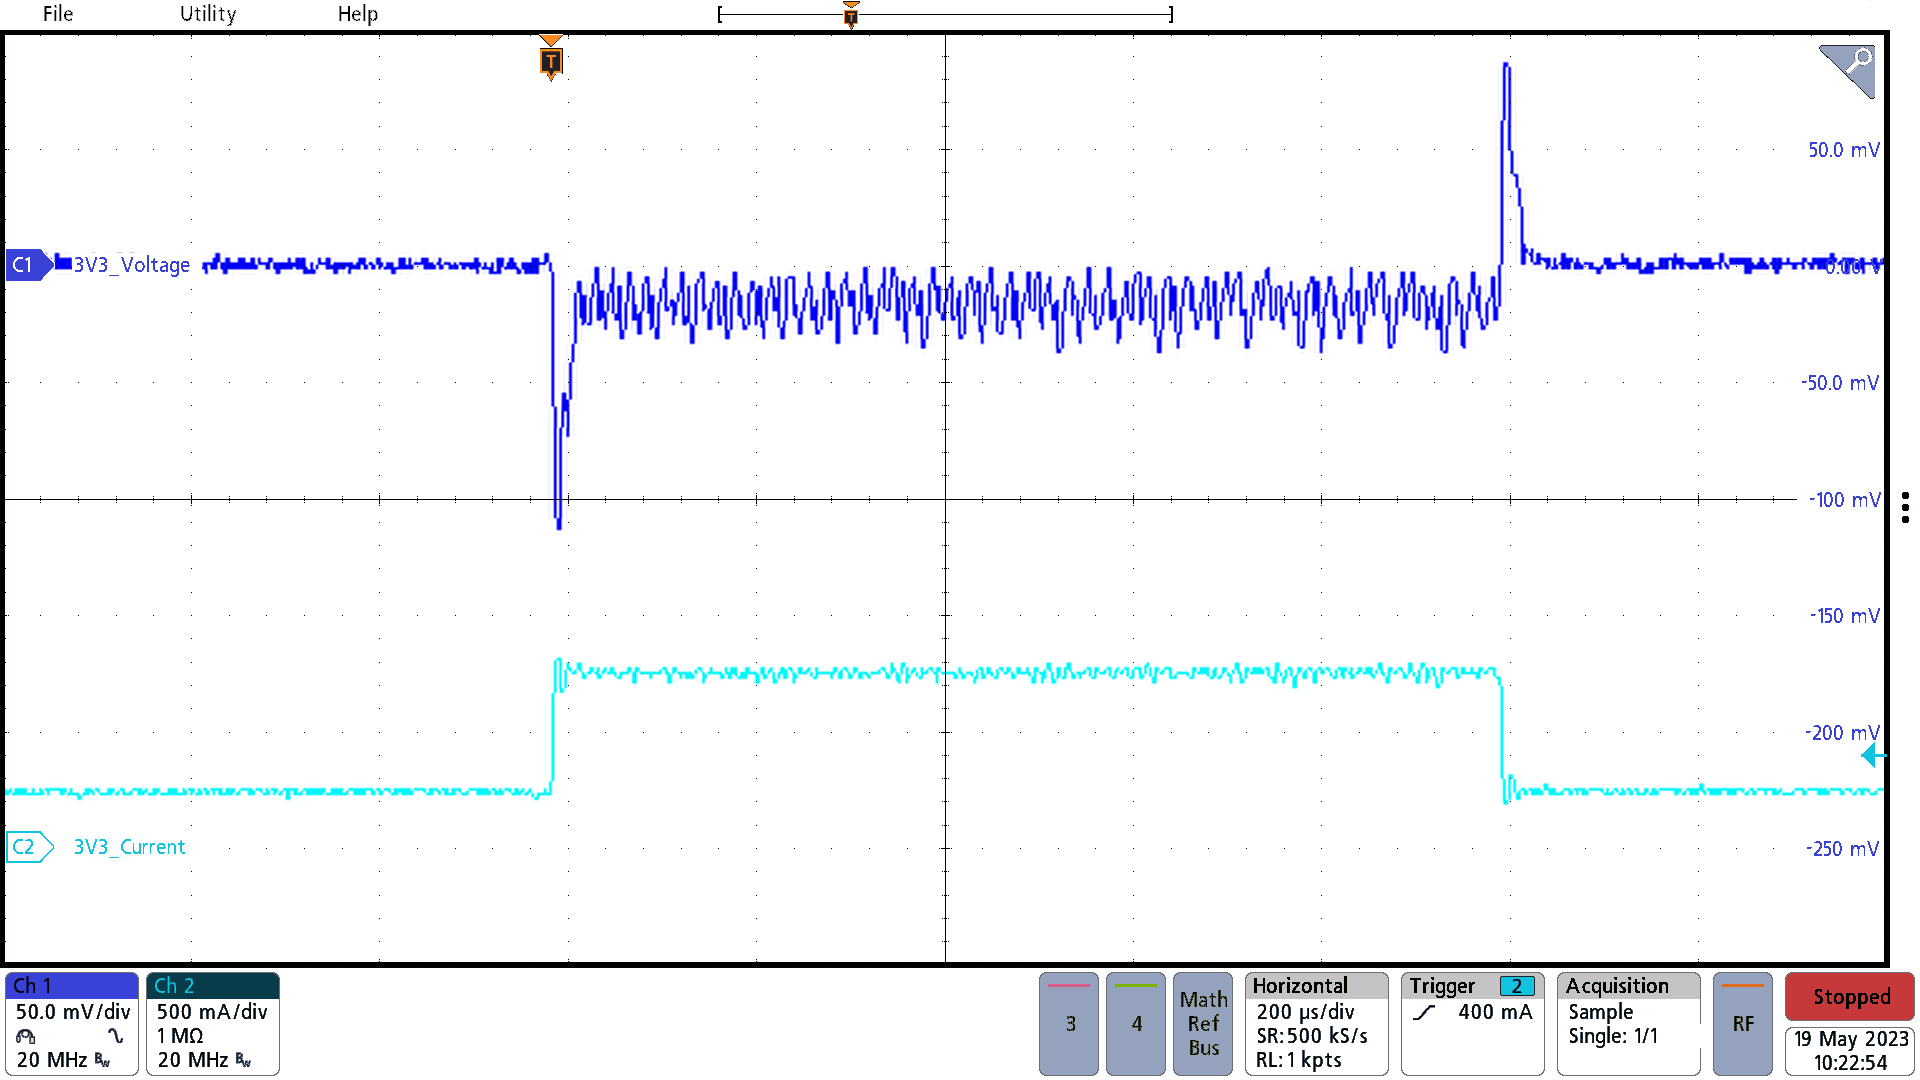Click the Math Ref Bus button
The height and width of the screenshot is (1080, 1920).
pos(1203,1023)
